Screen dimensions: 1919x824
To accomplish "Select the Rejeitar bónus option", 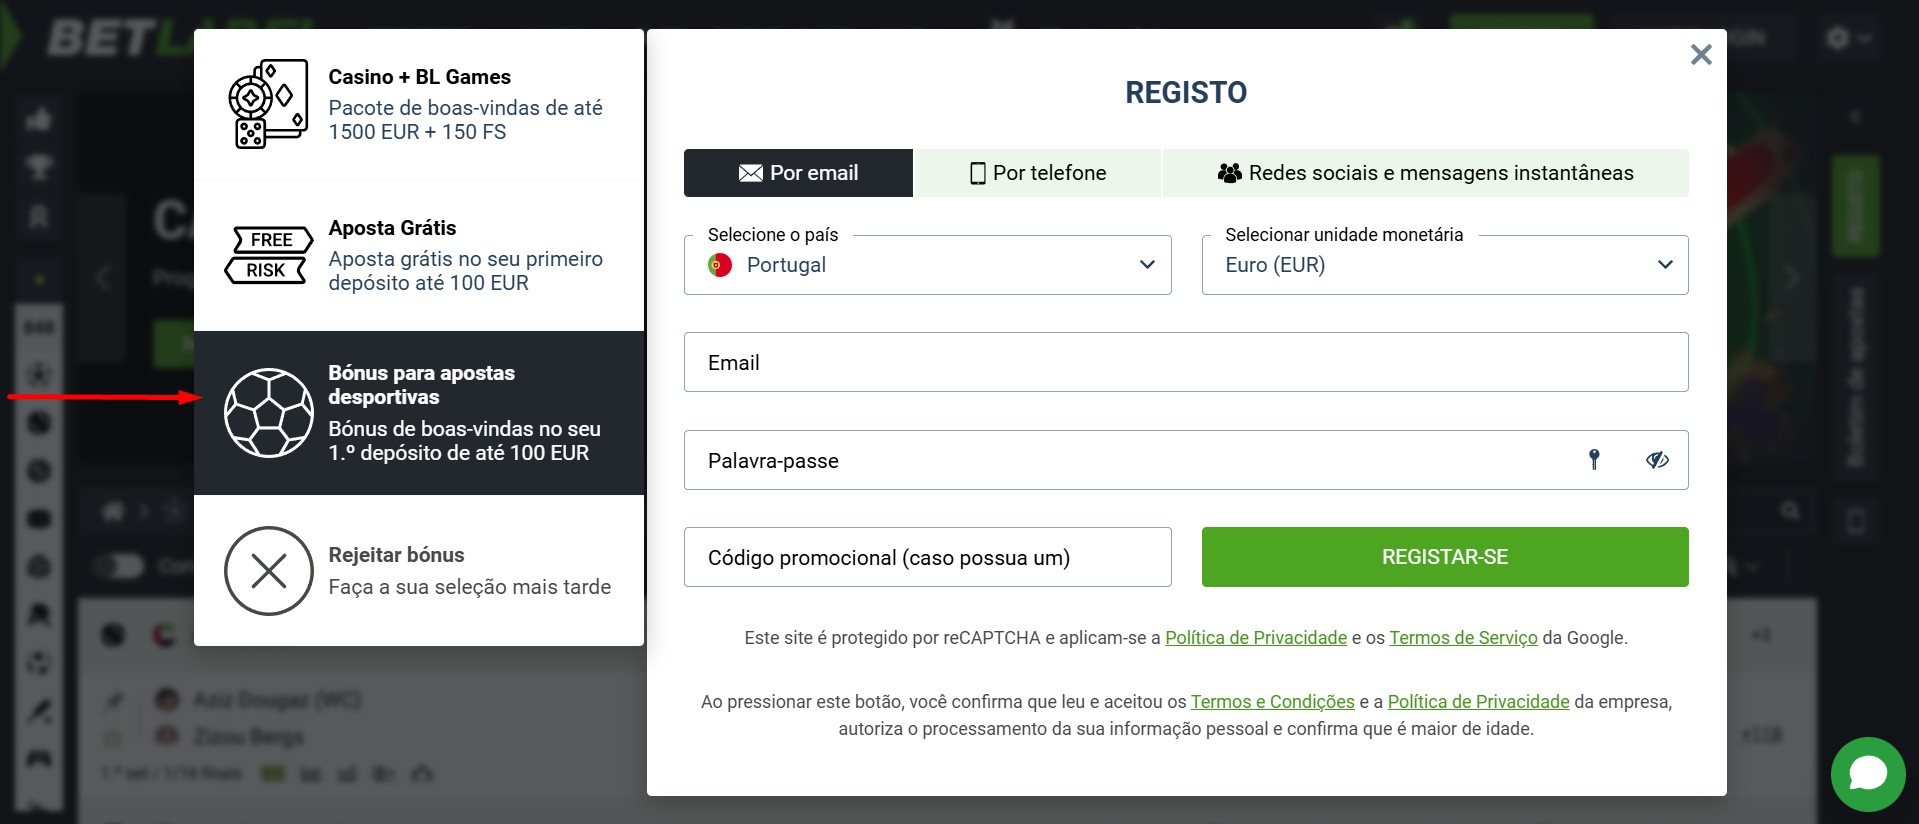I will (x=468, y=571).
